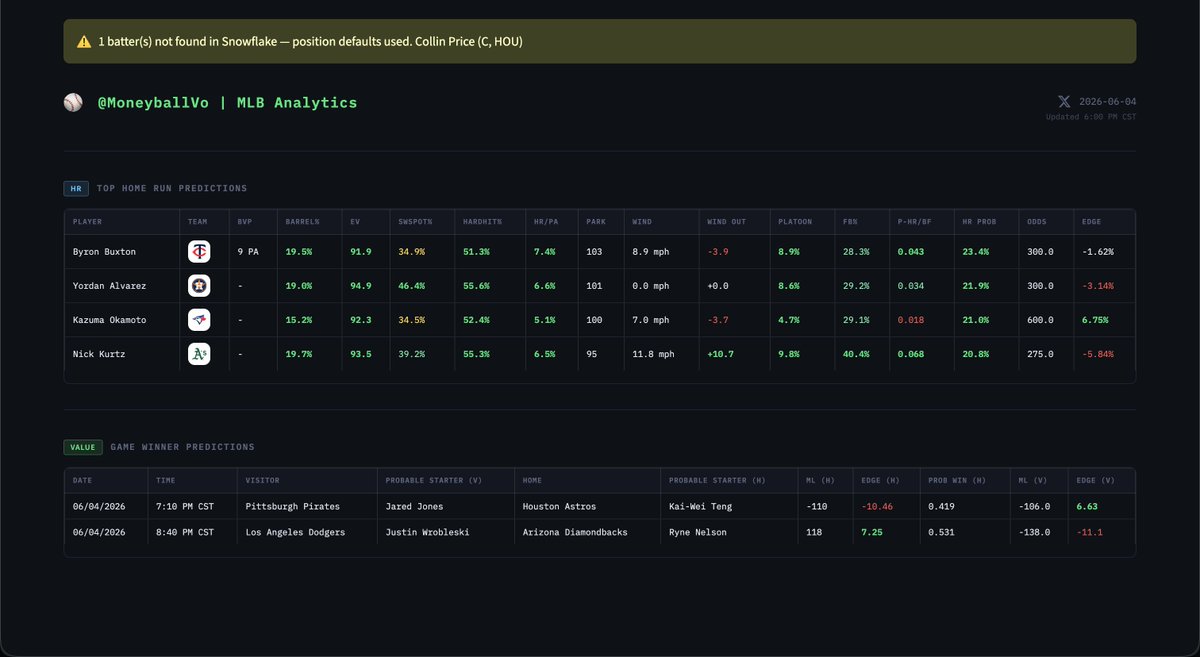The height and width of the screenshot is (657, 1200).
Task: Click the Houston Astros home cell
Action: [x=559, y=506]
